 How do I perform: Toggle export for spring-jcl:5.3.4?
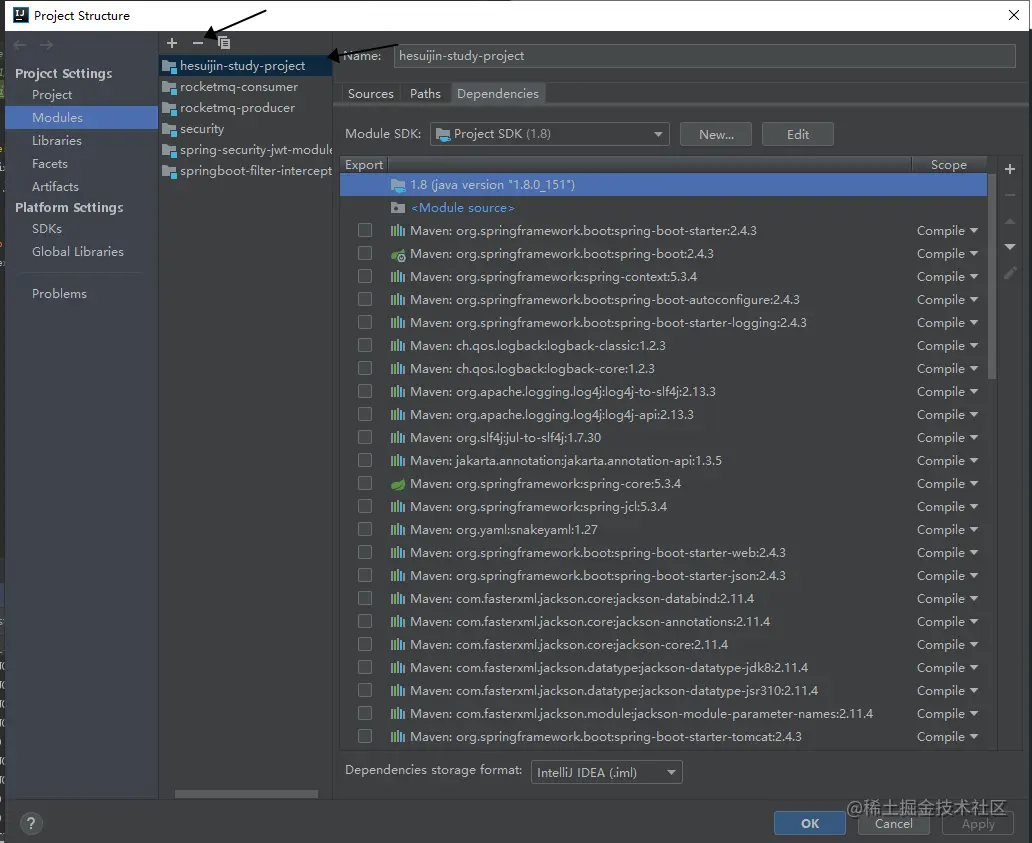click(x=365, y=507)
